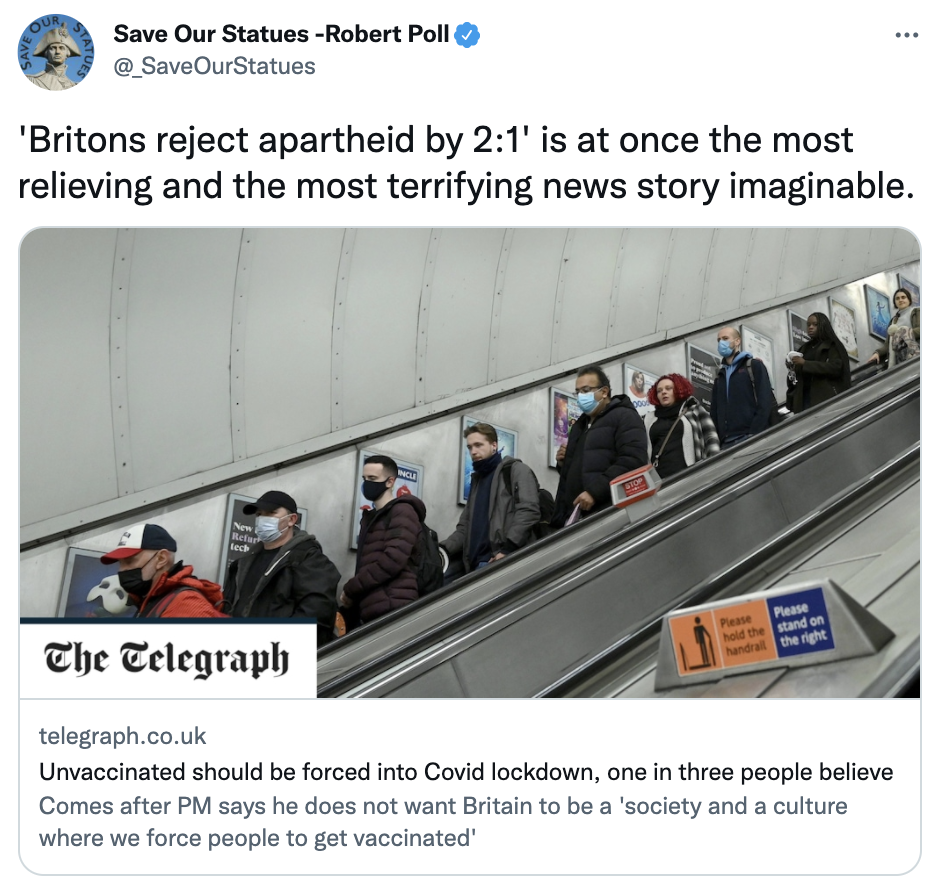
Task: Select the tweet text 'Britons reject apartheid by 2:1'
Action: [275, 141]
